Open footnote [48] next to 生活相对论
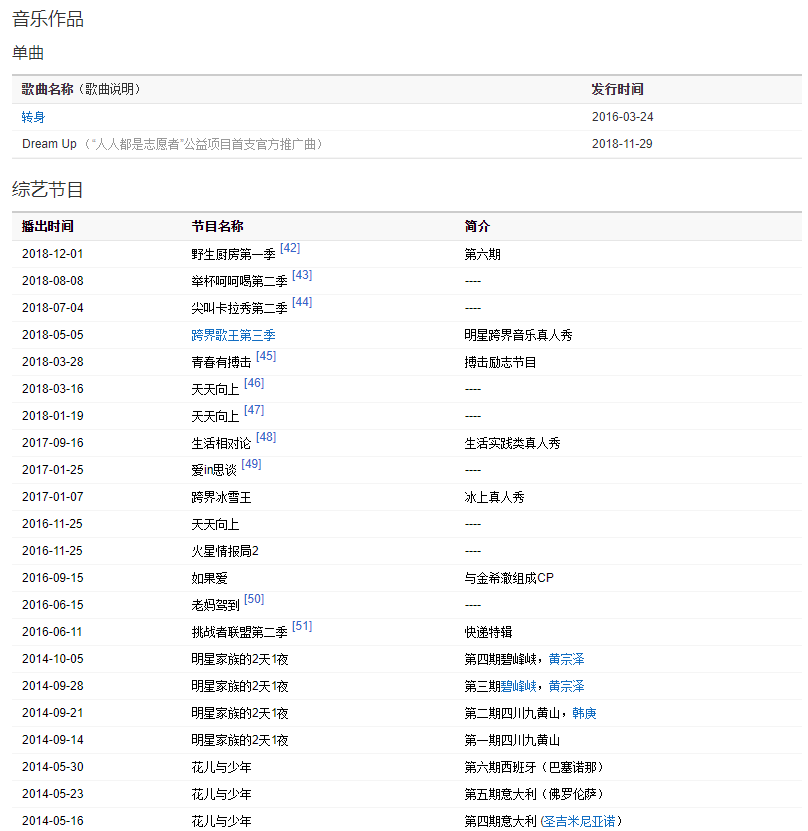Image resolution: width=808 pixels, height=831 pixels. 266,437
